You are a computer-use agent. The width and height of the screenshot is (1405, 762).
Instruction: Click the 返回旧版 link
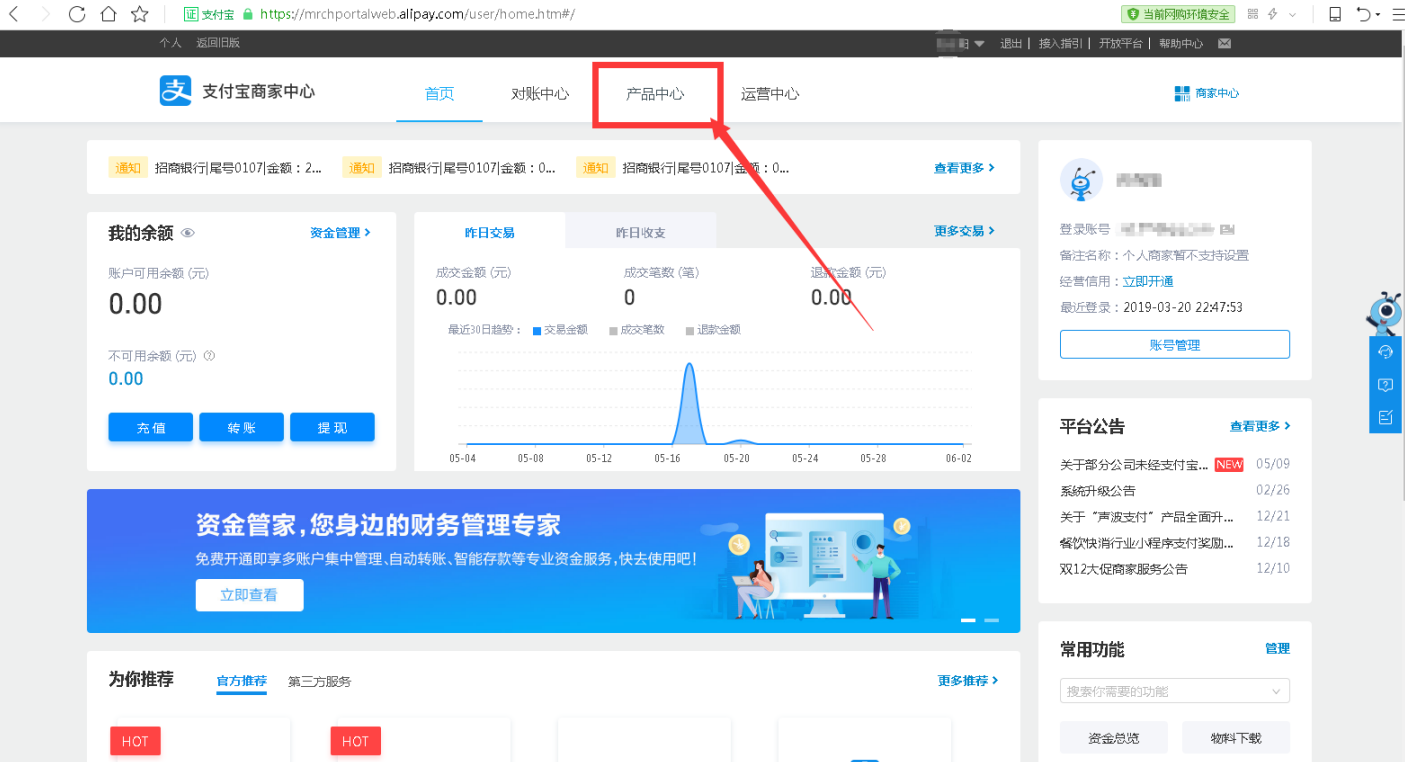218,43
